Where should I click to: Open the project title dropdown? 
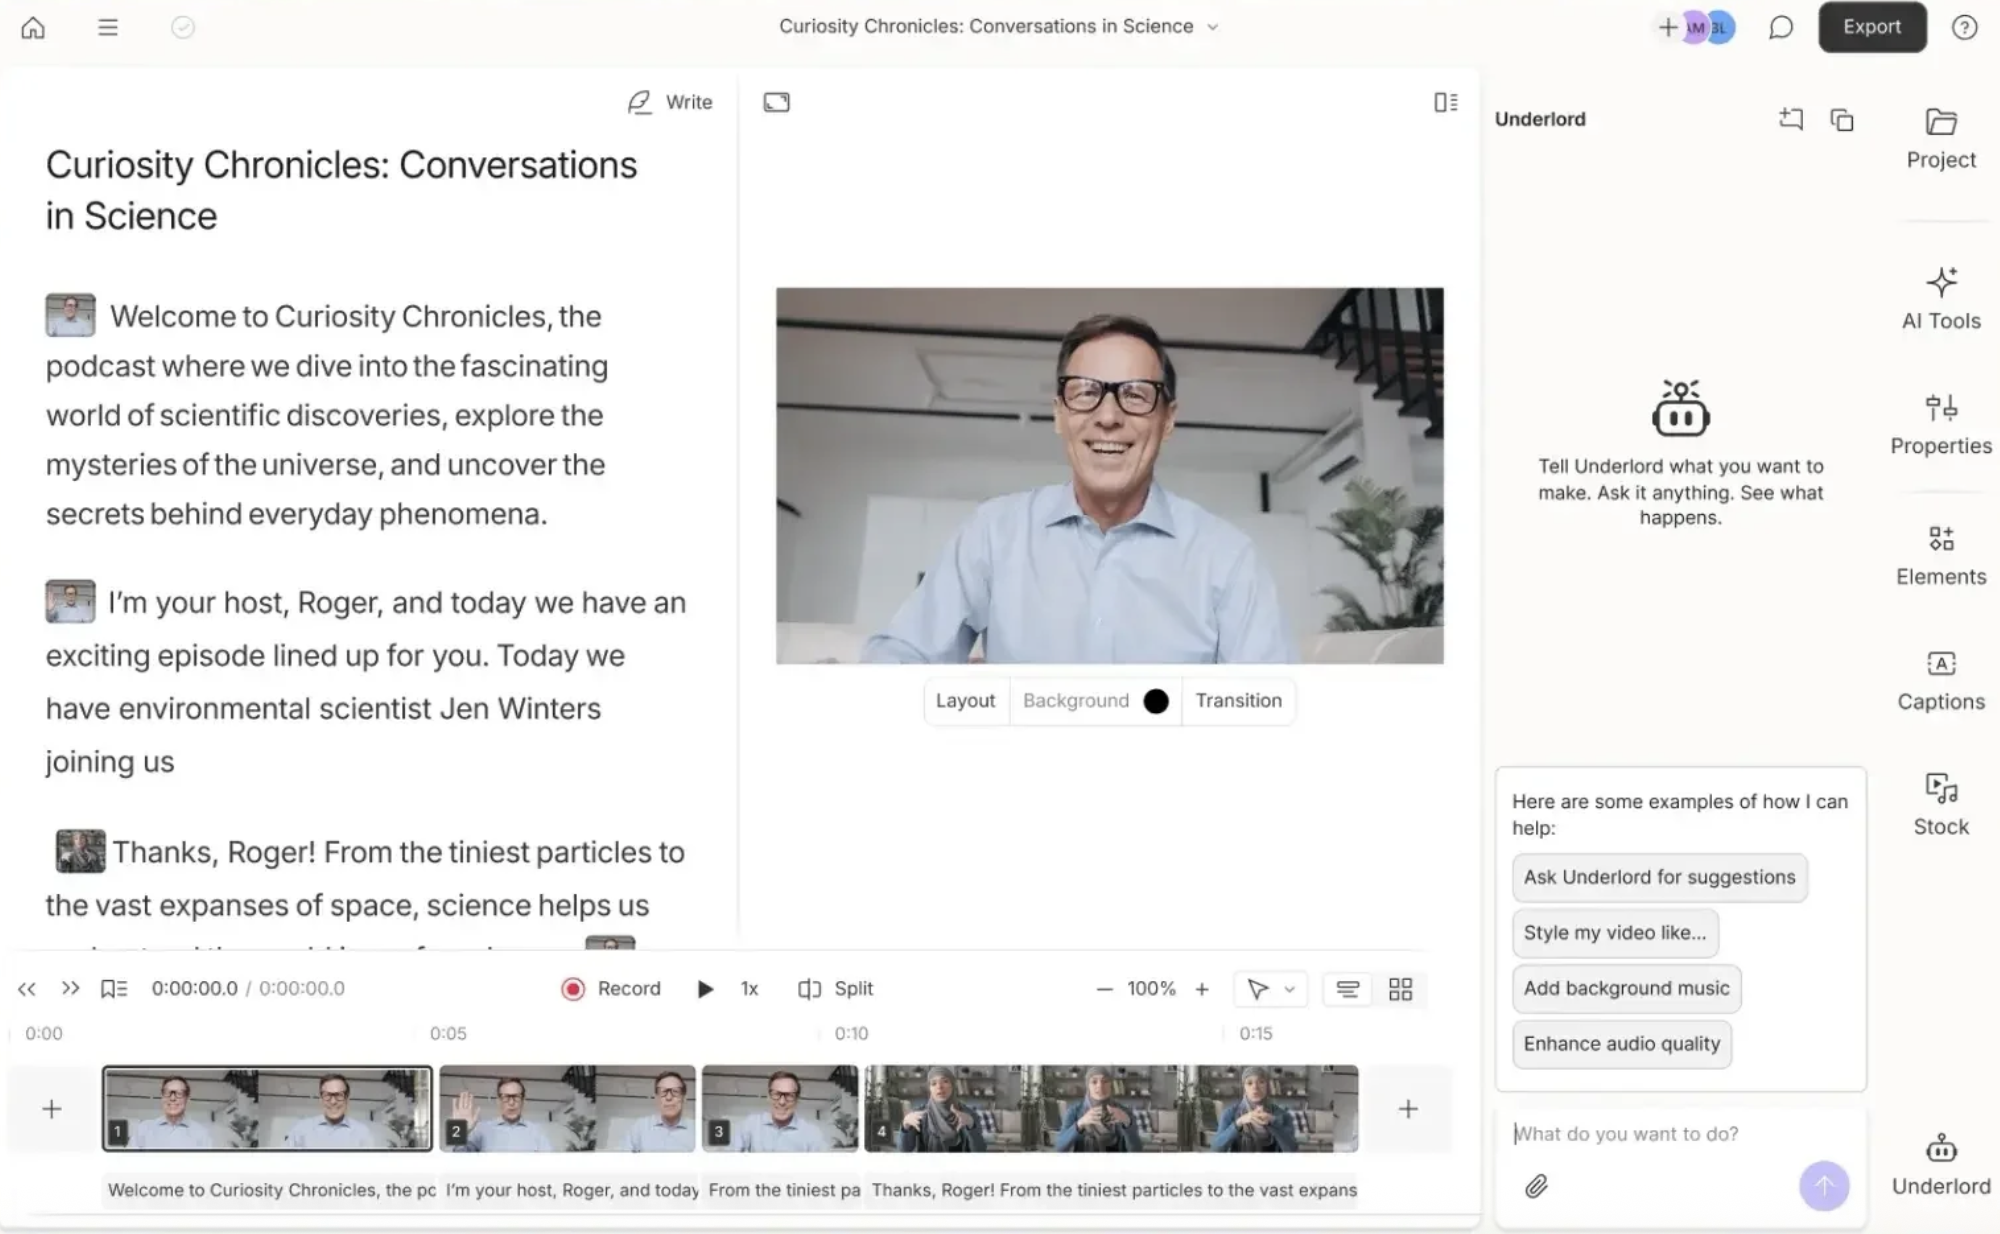1212,27
